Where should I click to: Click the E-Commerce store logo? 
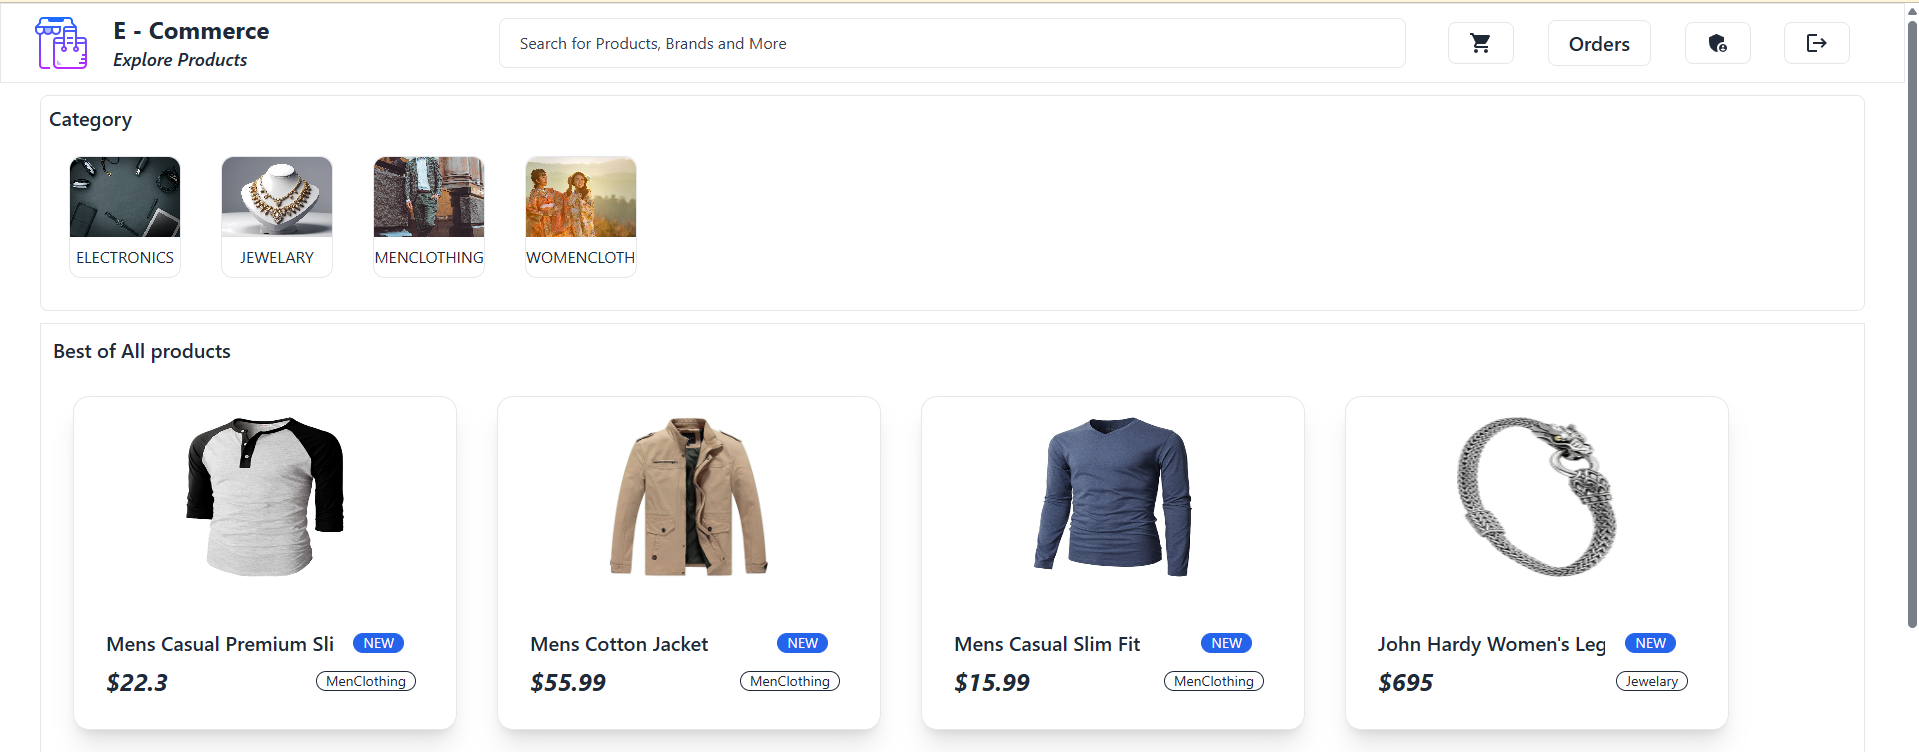click(62, 43)
